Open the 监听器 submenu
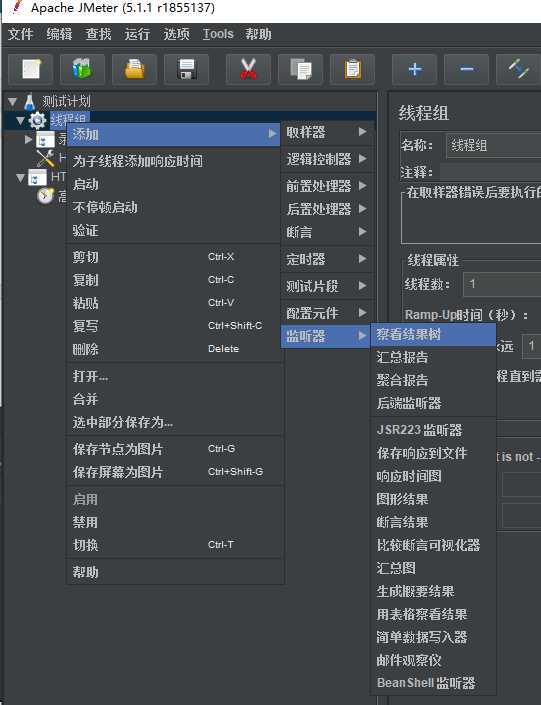This screenshot has height=705, width=541. coord(326,336)
